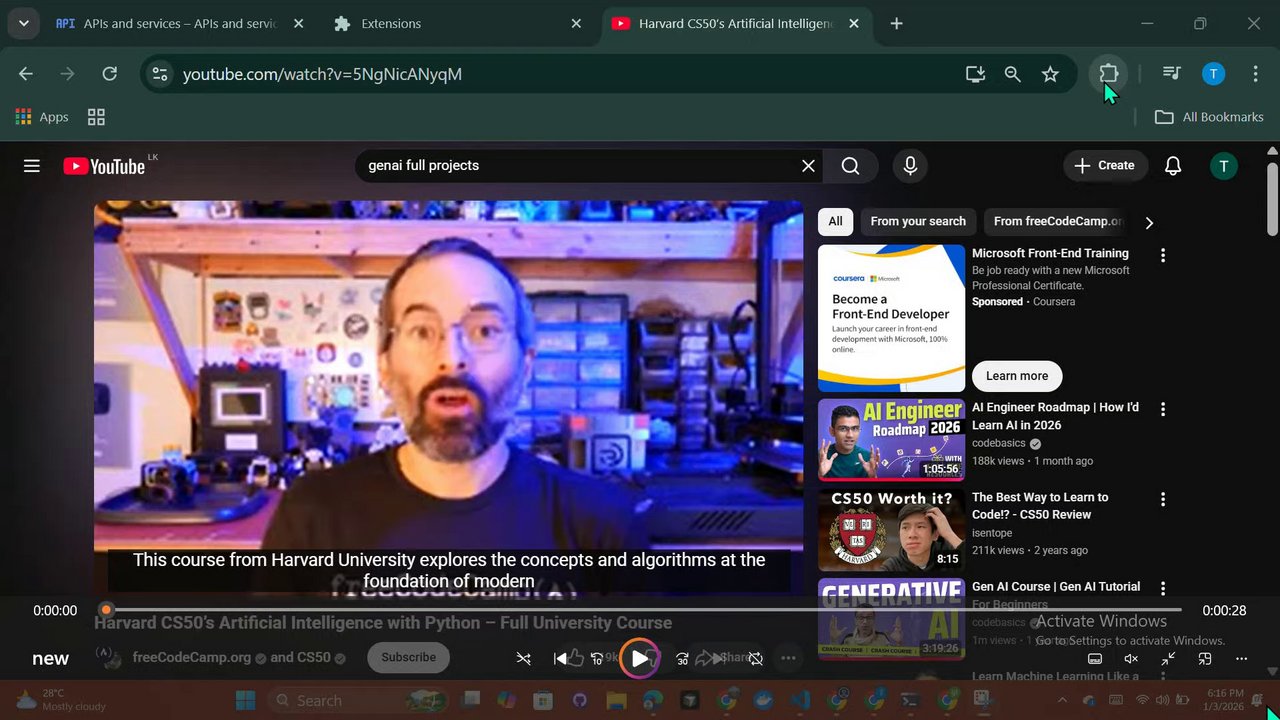The height and width of the screenshot is (720, 1280).
Task: Select the All filter chip
Action: pos(835,222)
